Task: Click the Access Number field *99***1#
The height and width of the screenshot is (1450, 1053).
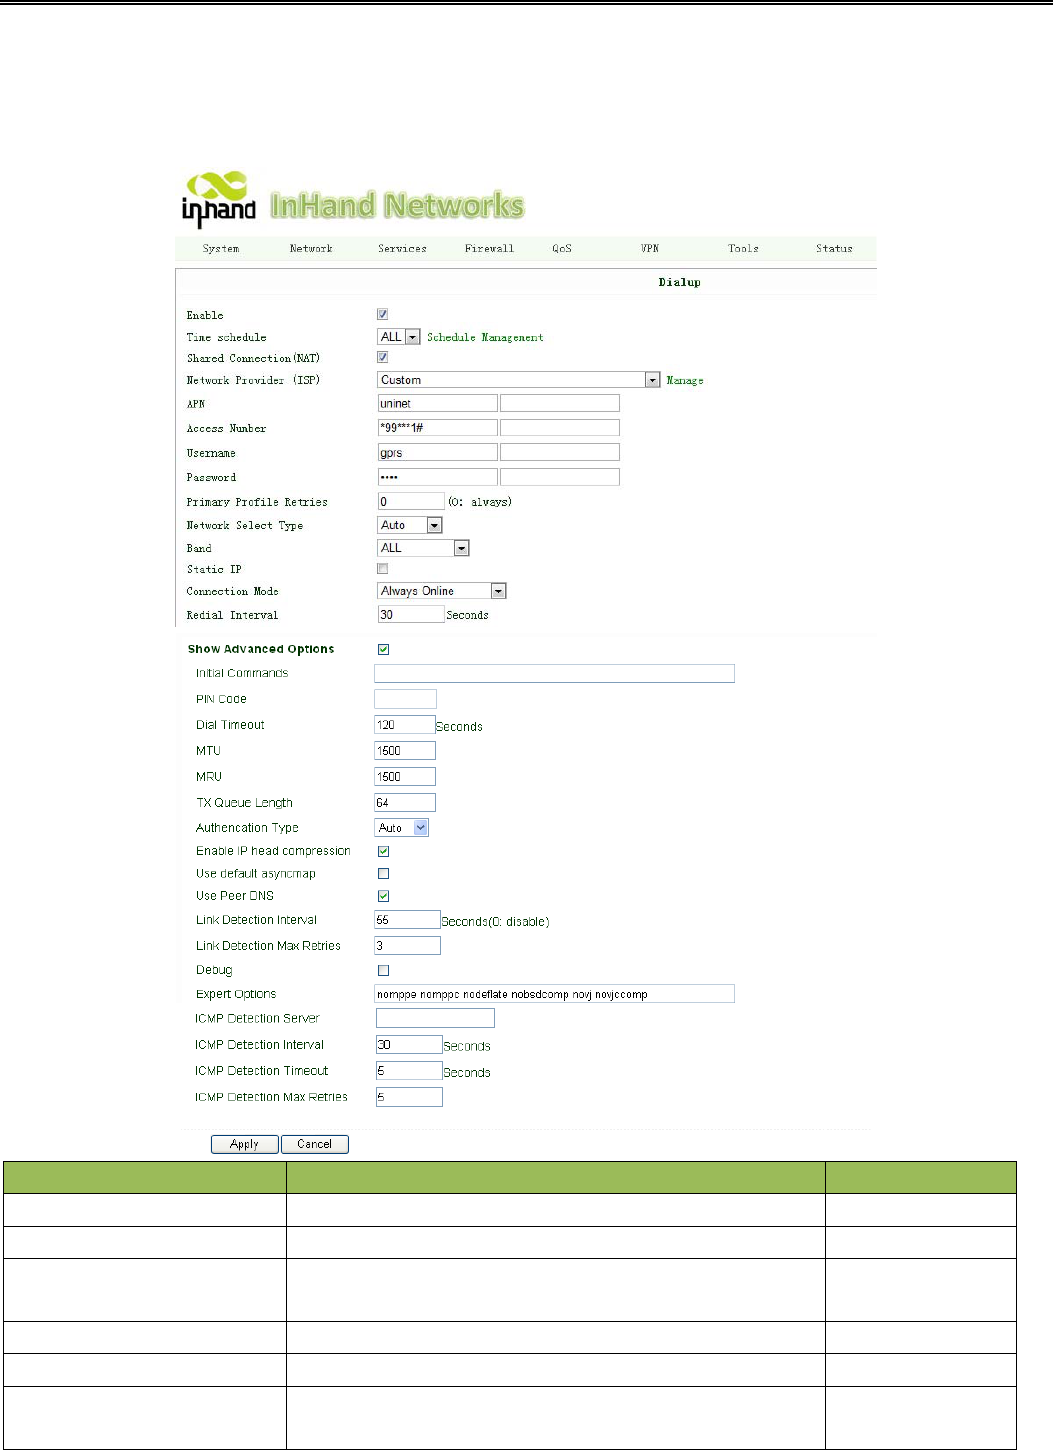Action: coord(437,428)
